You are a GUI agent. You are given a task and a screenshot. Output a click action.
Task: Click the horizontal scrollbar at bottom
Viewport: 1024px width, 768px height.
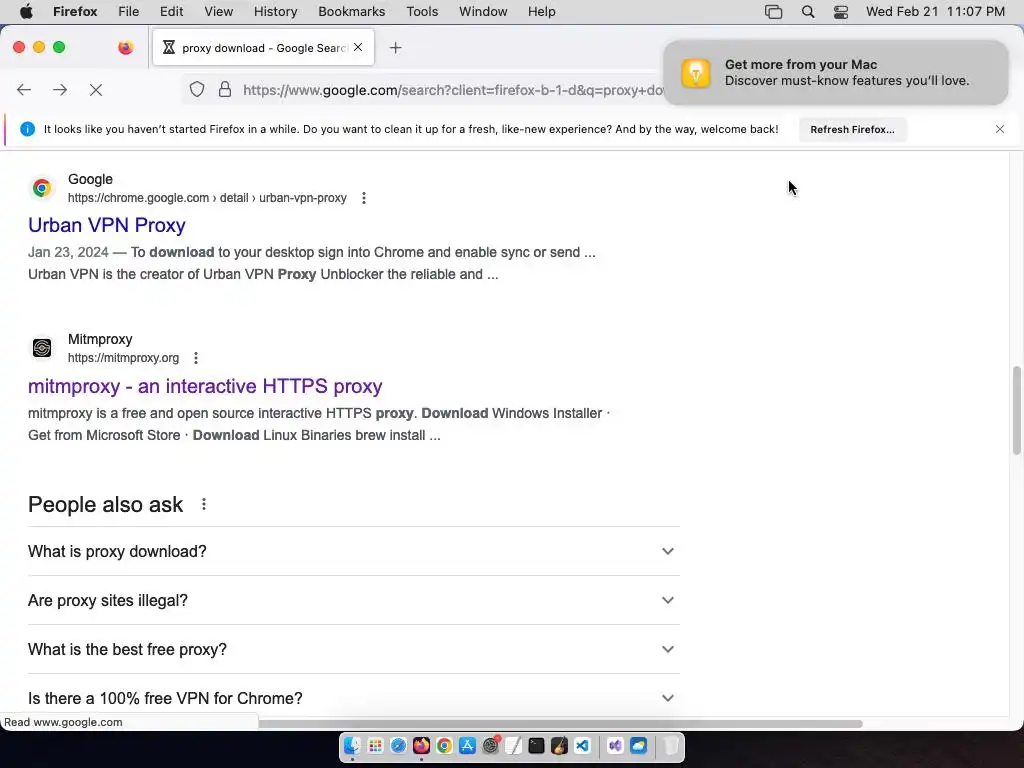coord(560,724)
